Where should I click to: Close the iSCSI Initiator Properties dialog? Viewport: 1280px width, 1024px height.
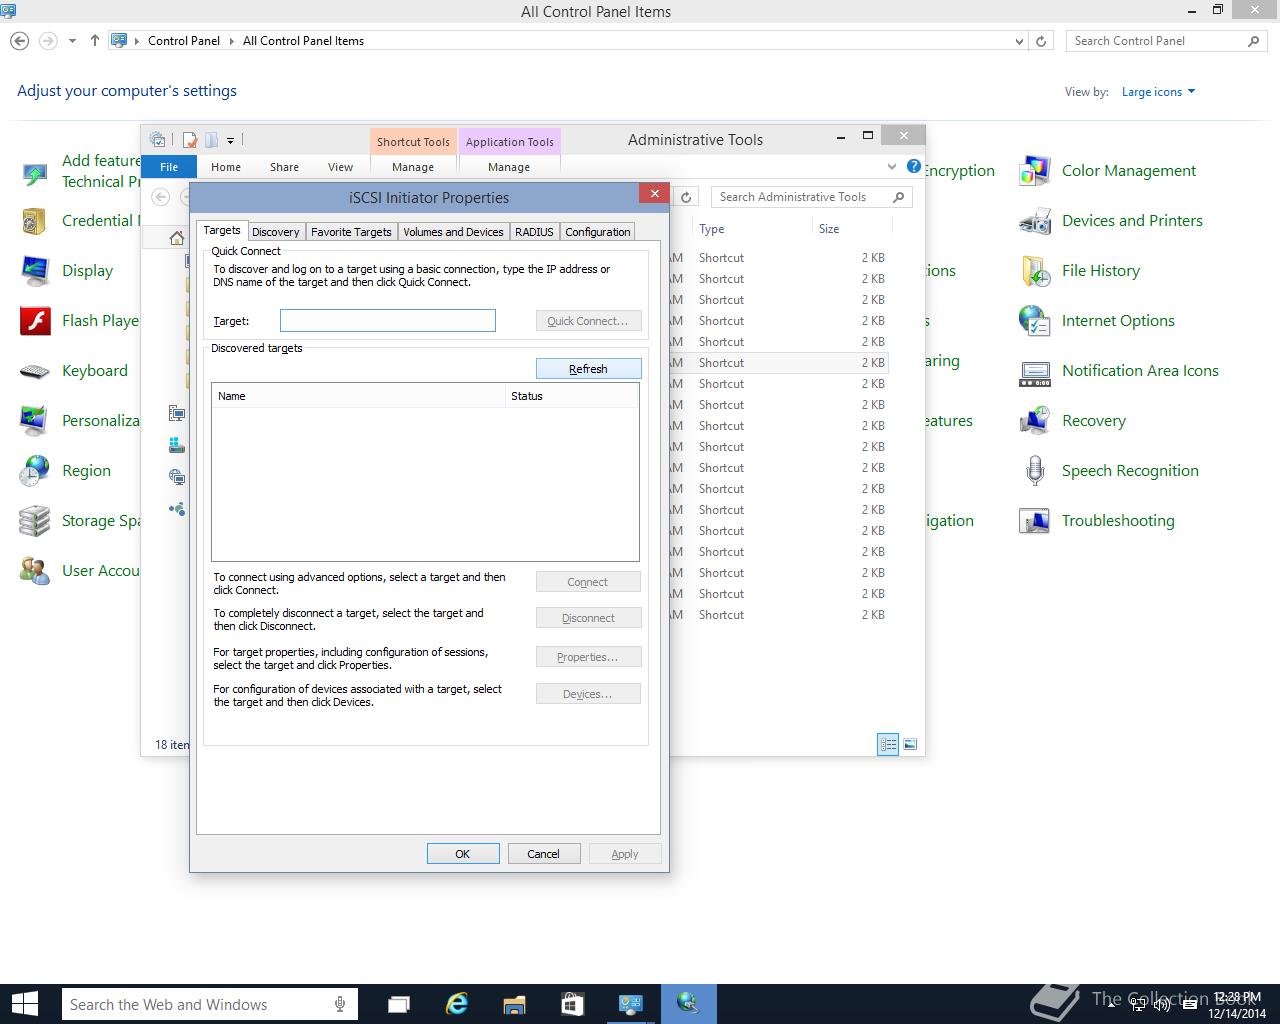click(x=654, y=194)
